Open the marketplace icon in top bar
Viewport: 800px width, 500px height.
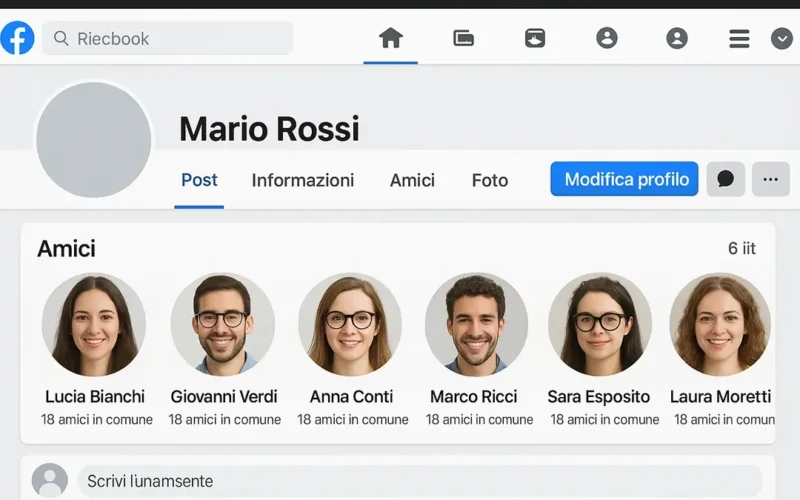[x=535, y=38]
